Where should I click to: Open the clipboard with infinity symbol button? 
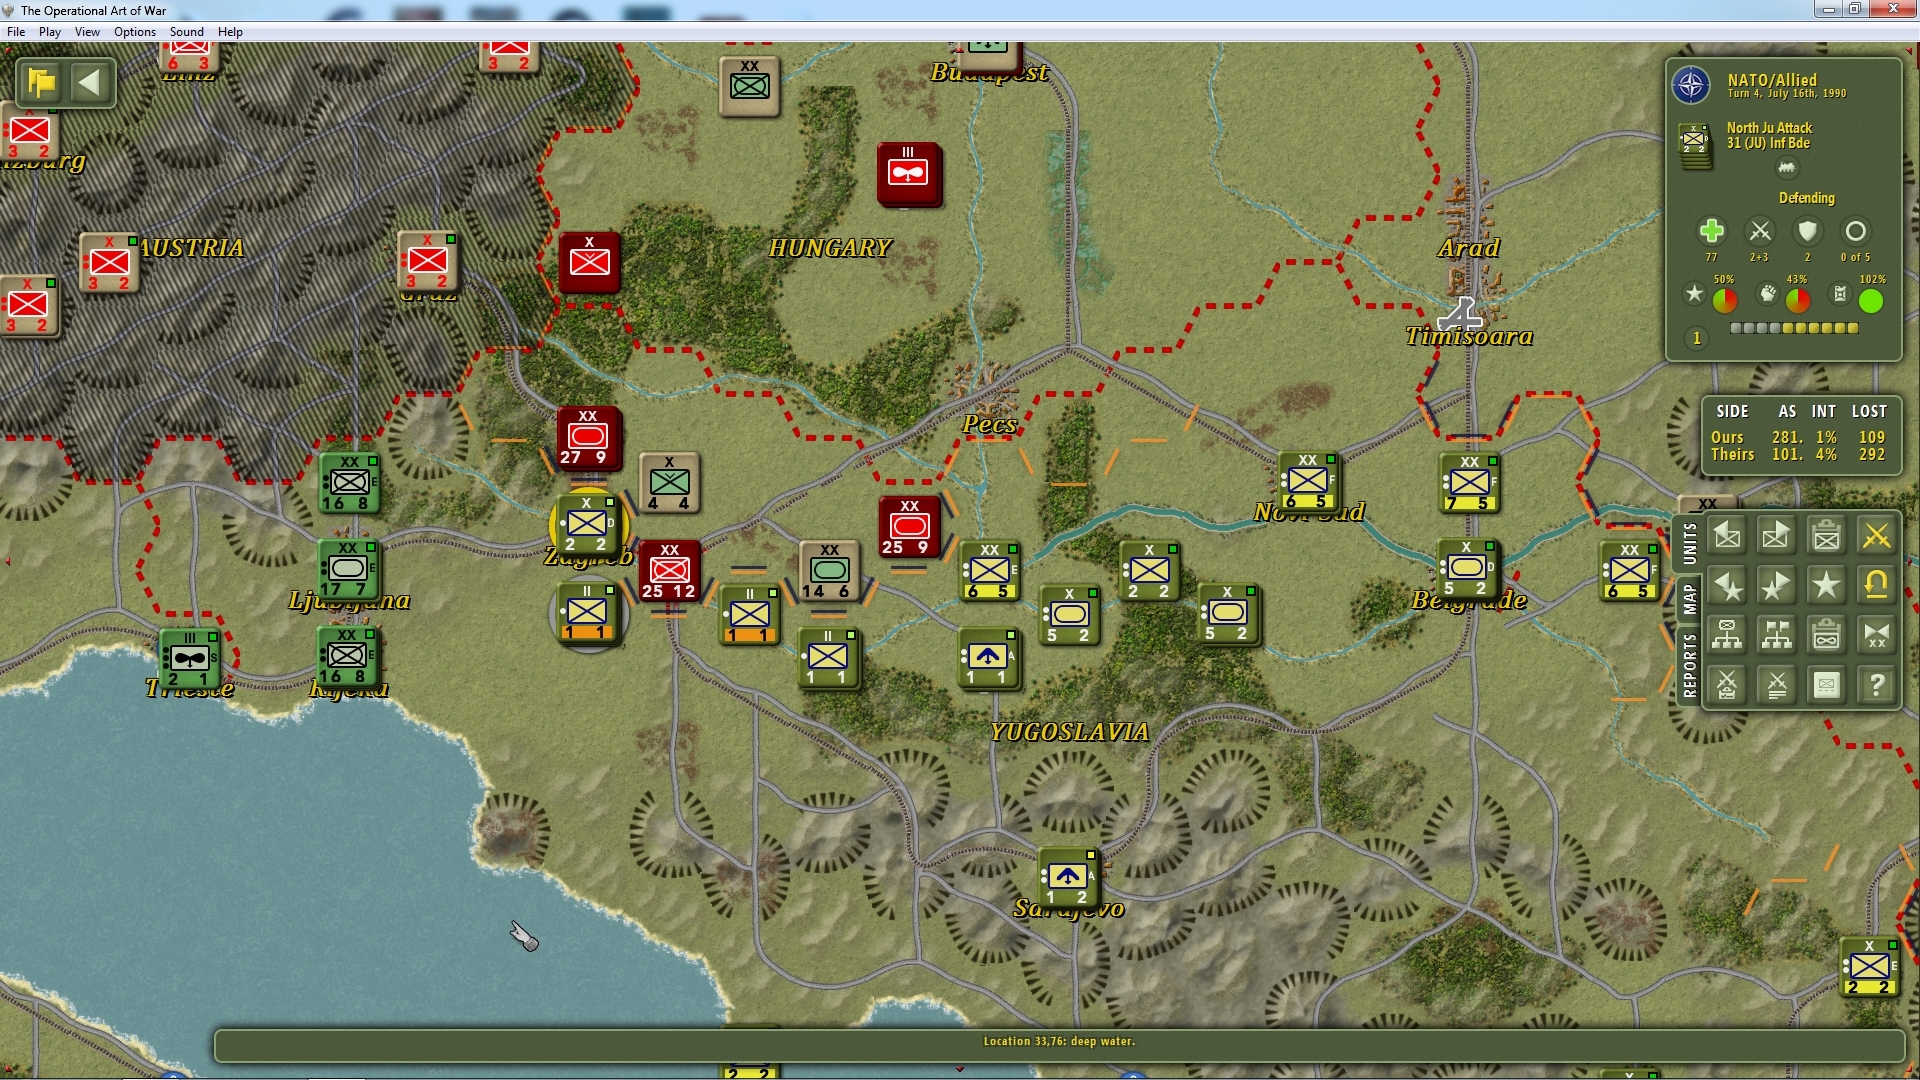(1826, 635)
